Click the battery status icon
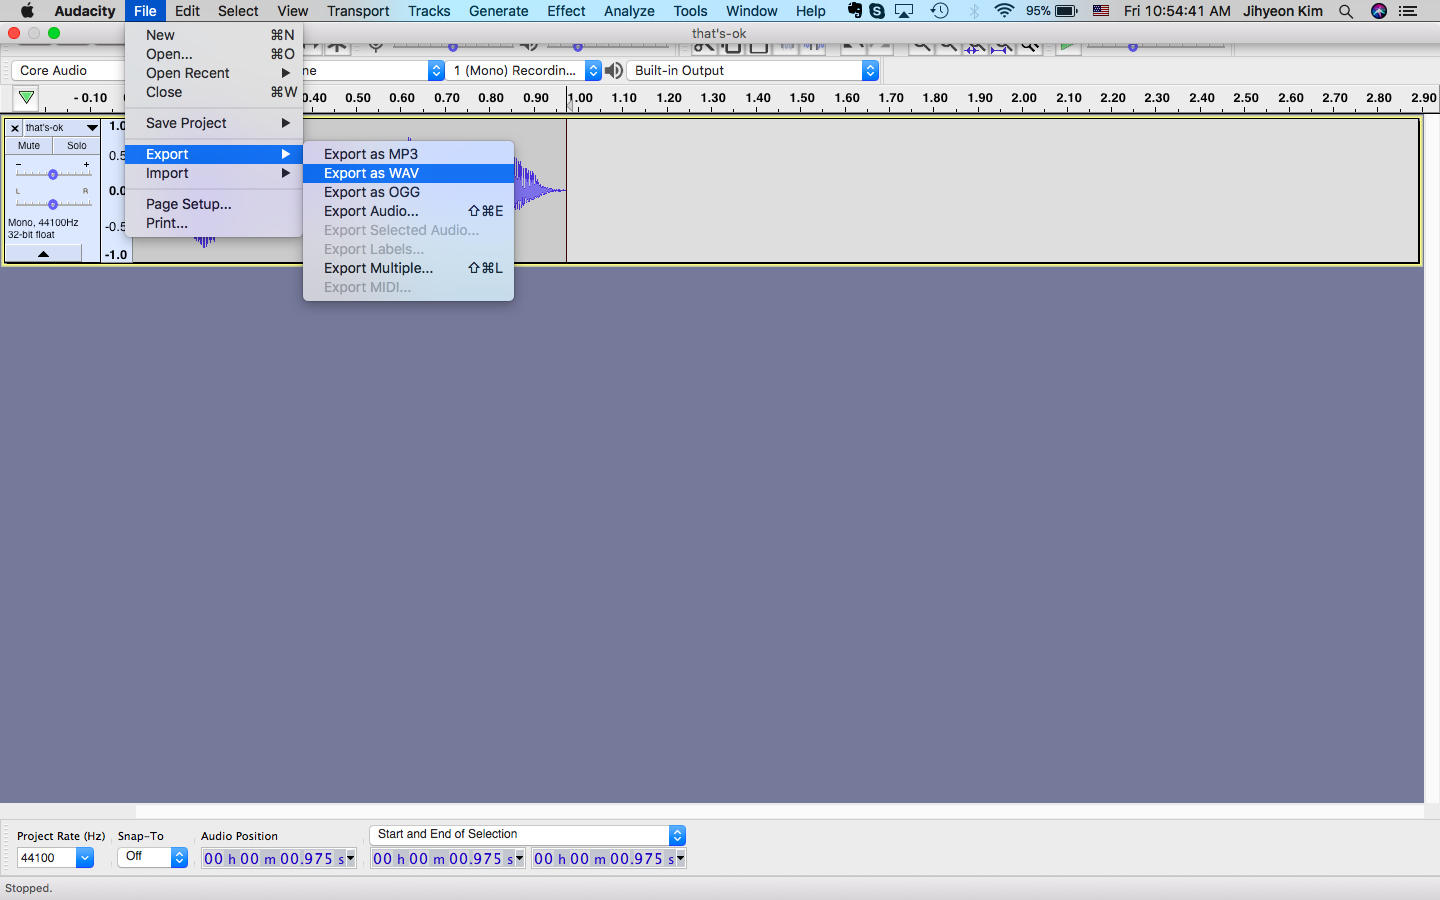Image resolution: width=1440 pixels, height=900 pixels. click(x=1066, y=11)
